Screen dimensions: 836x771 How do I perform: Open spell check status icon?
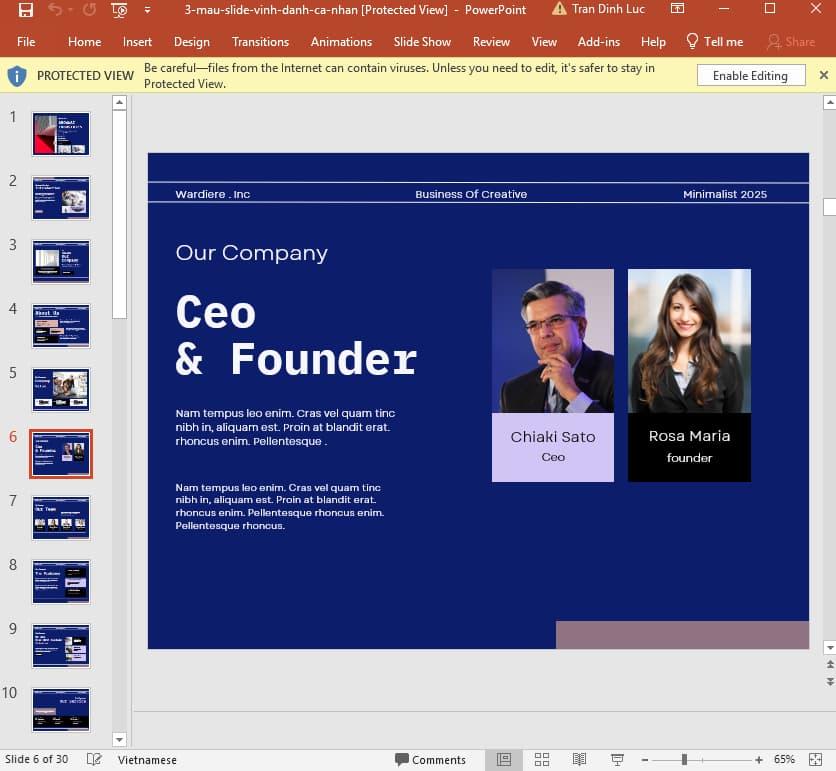(94, 759)
